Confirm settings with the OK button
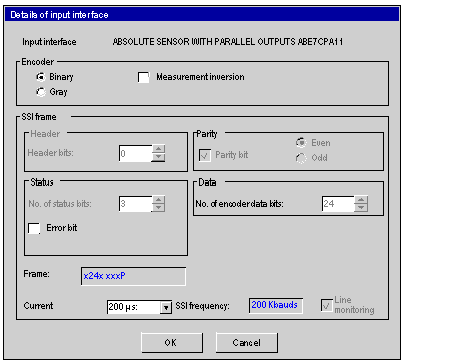 [172, 343]
